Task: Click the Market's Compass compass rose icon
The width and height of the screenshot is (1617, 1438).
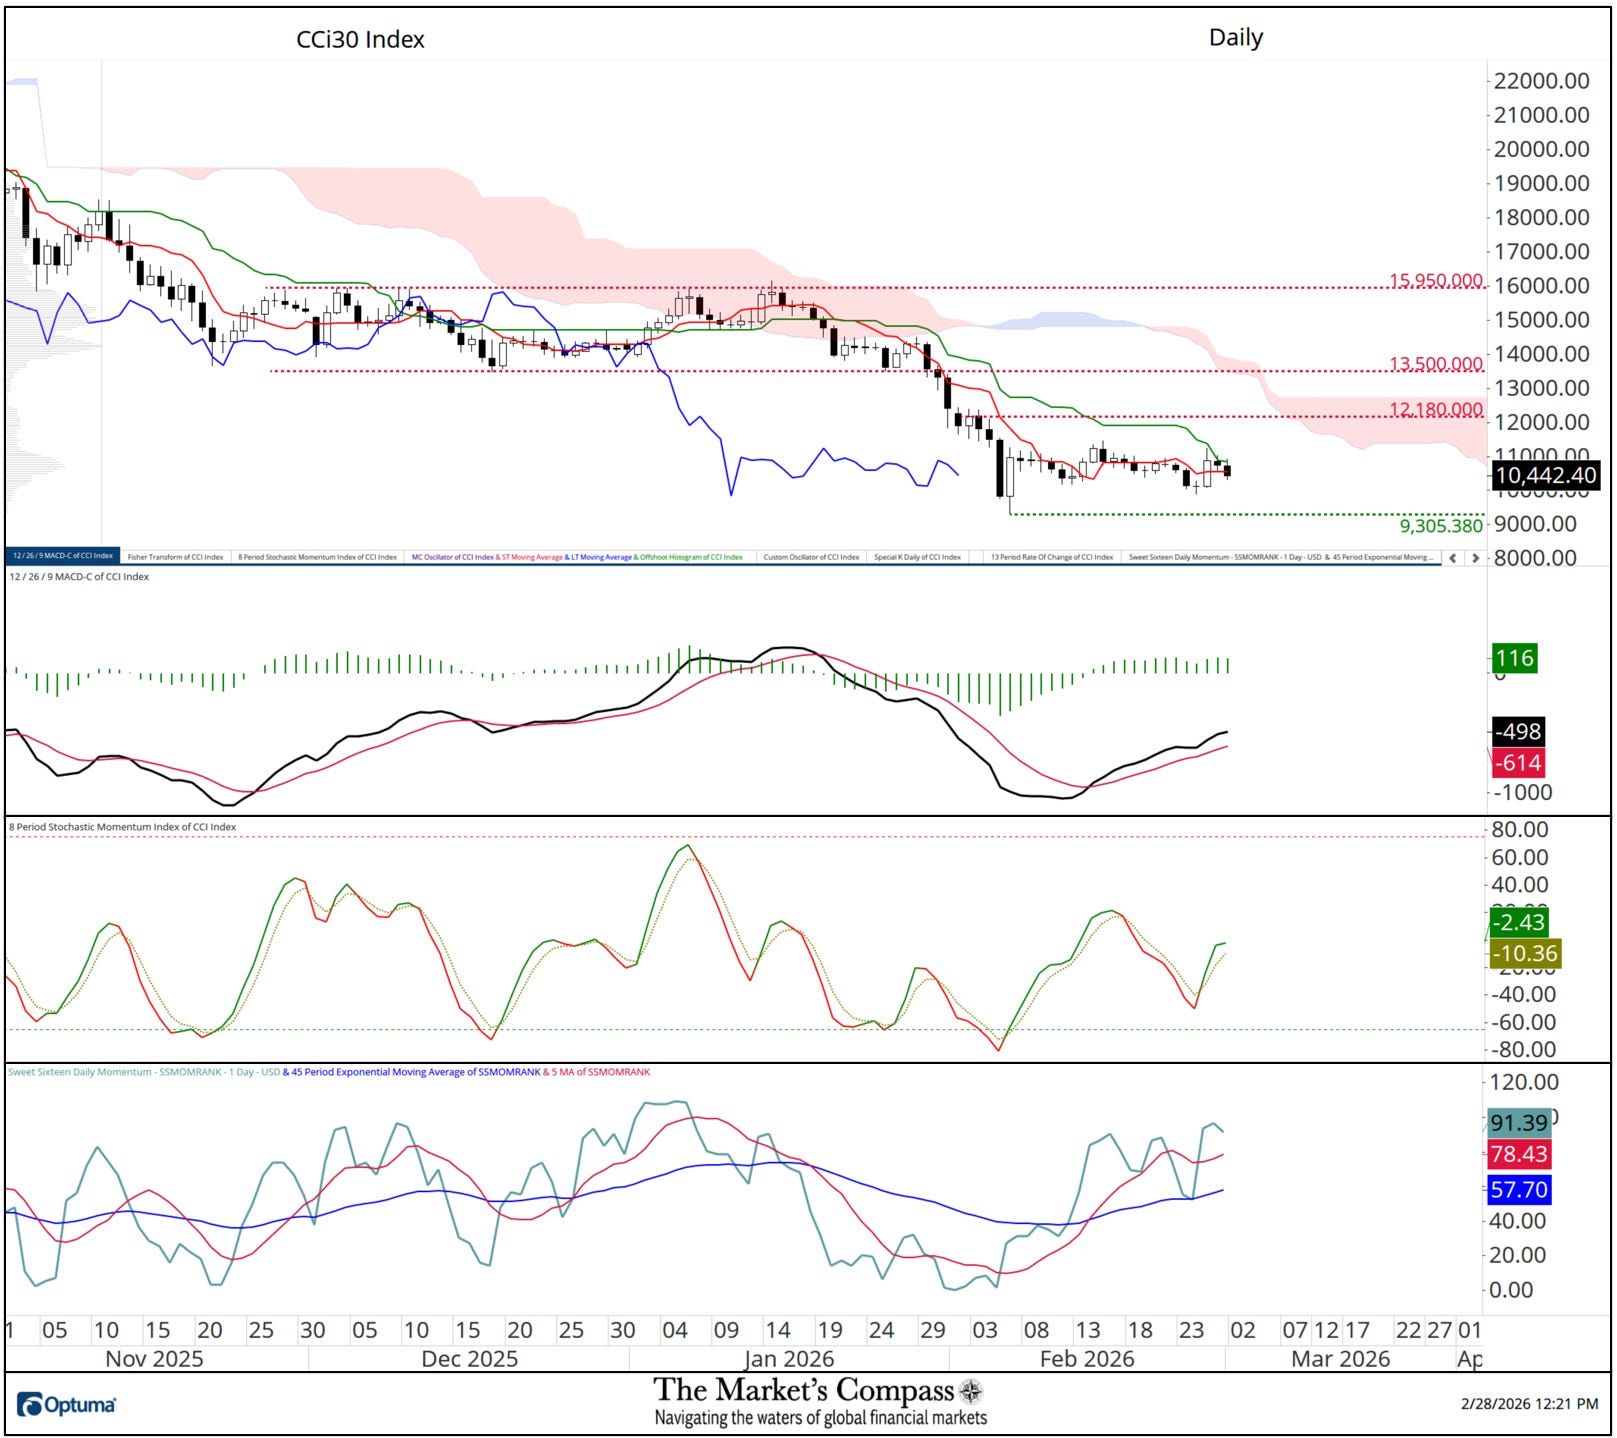Action: click(971, 1391)
